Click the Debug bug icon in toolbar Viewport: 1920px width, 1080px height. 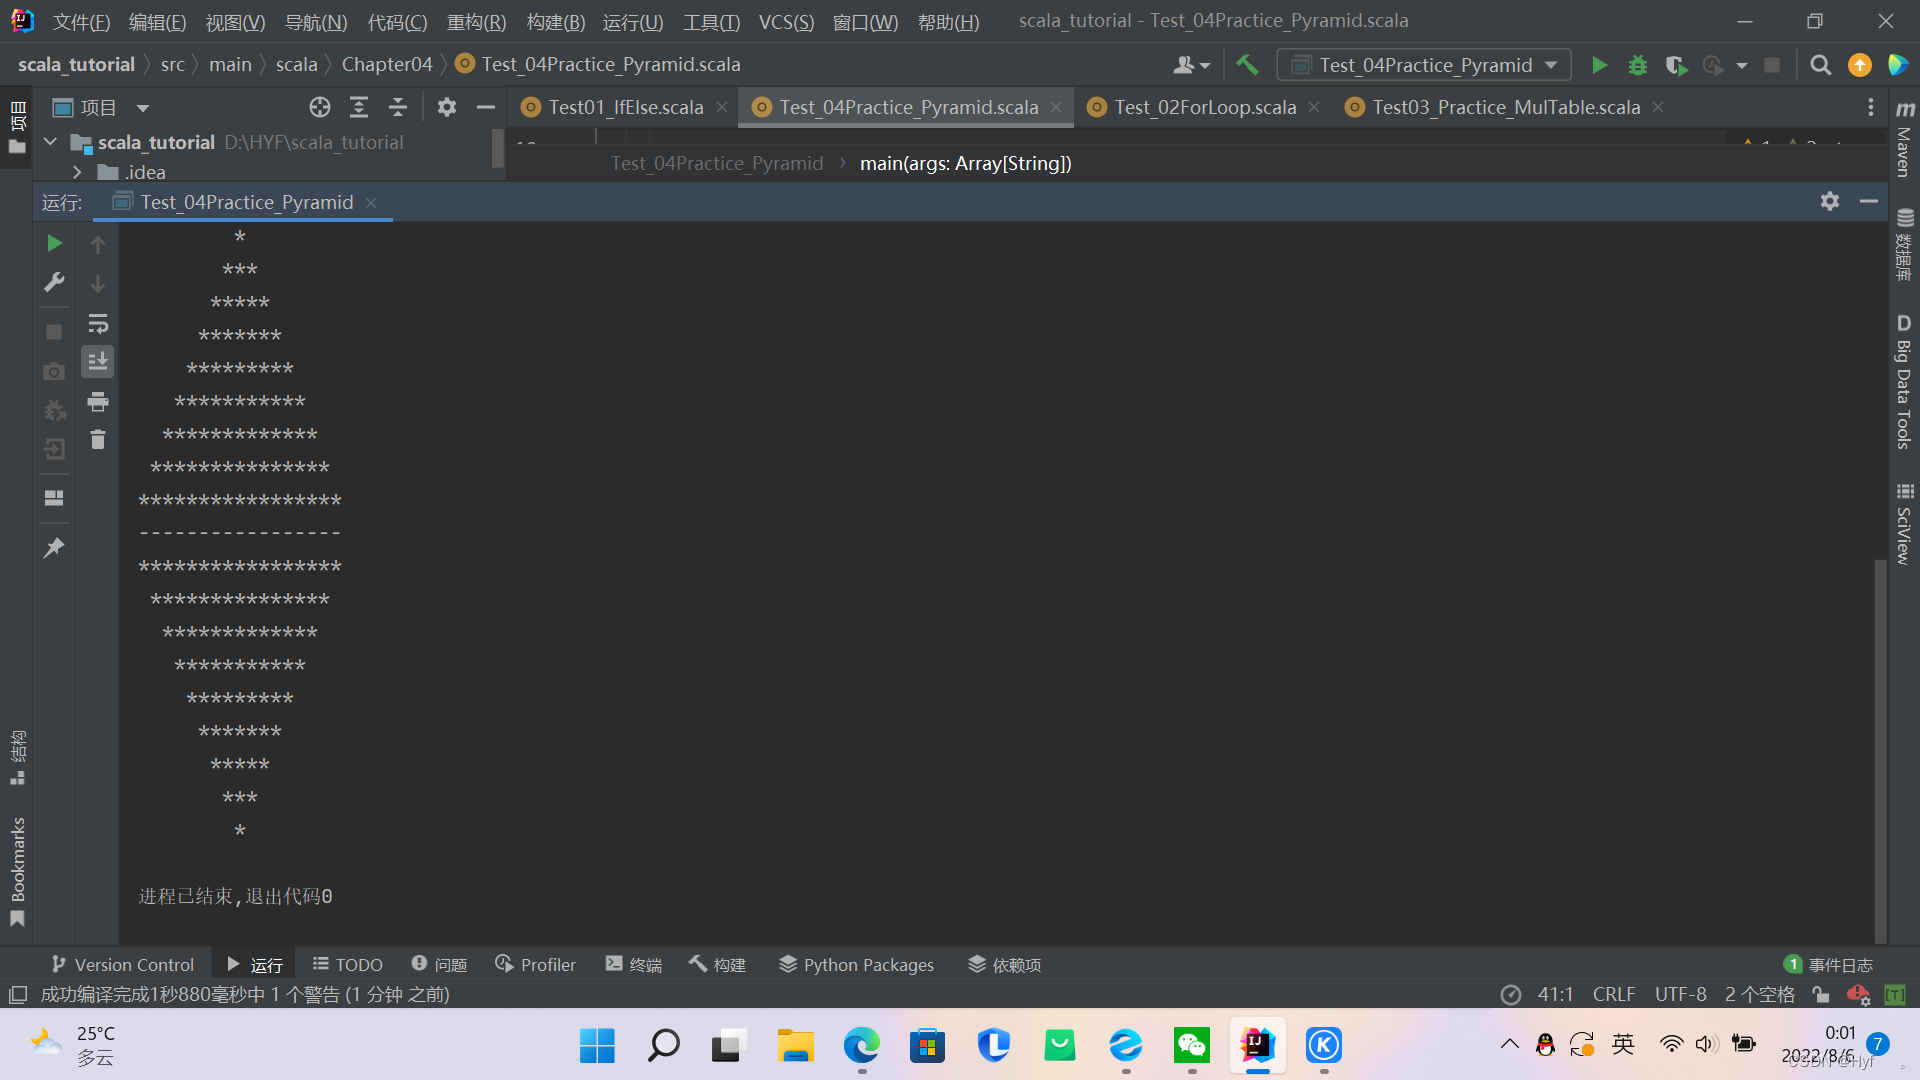pos(1637,65)
